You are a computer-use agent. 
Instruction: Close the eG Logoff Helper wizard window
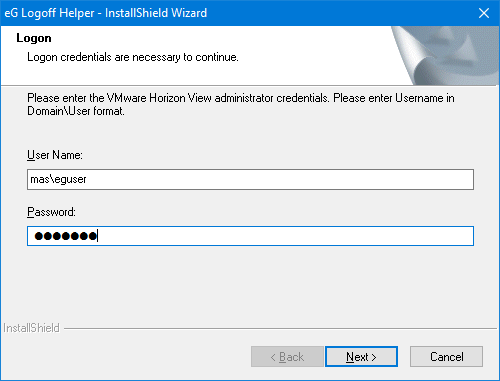484,13
